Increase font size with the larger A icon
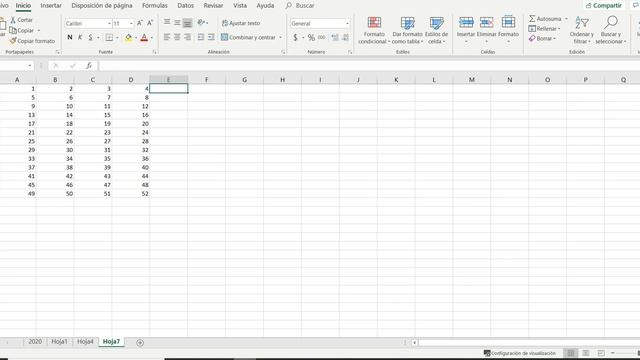This screenshot has height=360, width=640. coord(140,23)
